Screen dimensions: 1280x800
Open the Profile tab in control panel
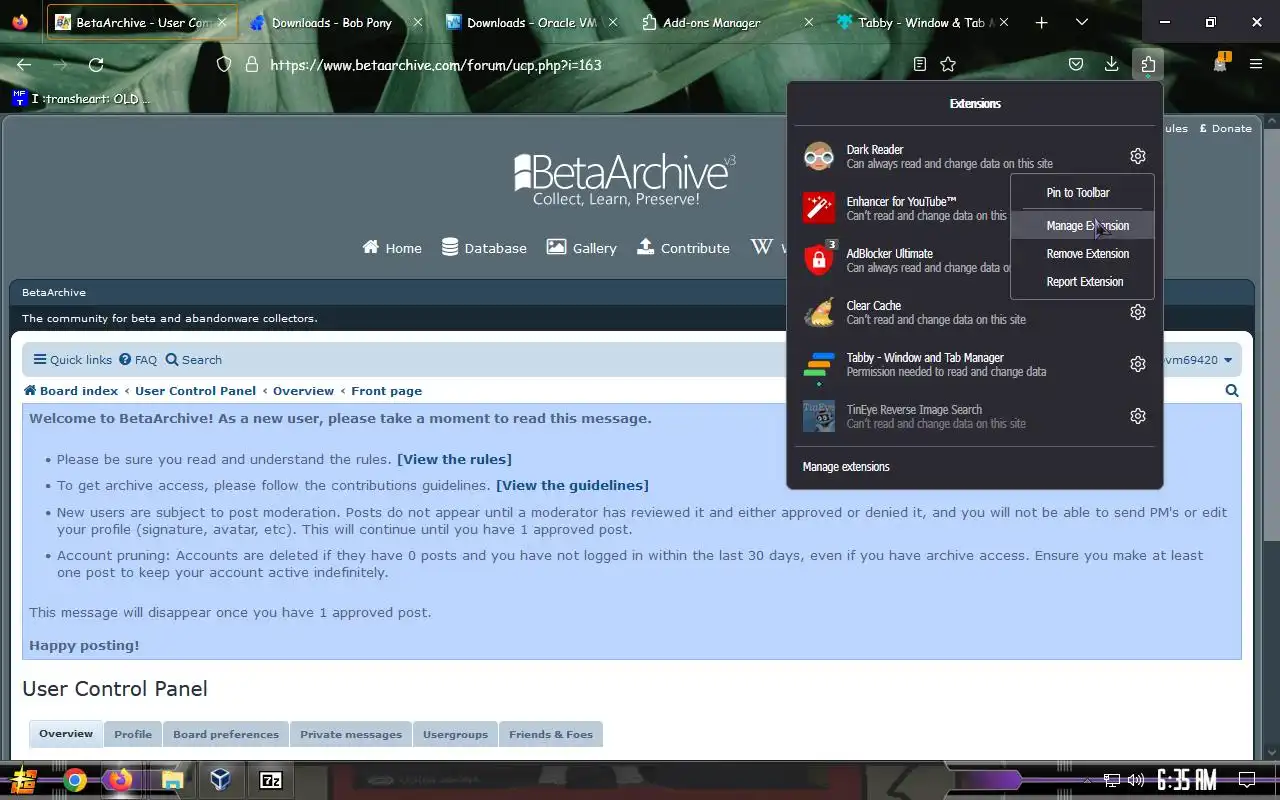click(x=133, y=734)
